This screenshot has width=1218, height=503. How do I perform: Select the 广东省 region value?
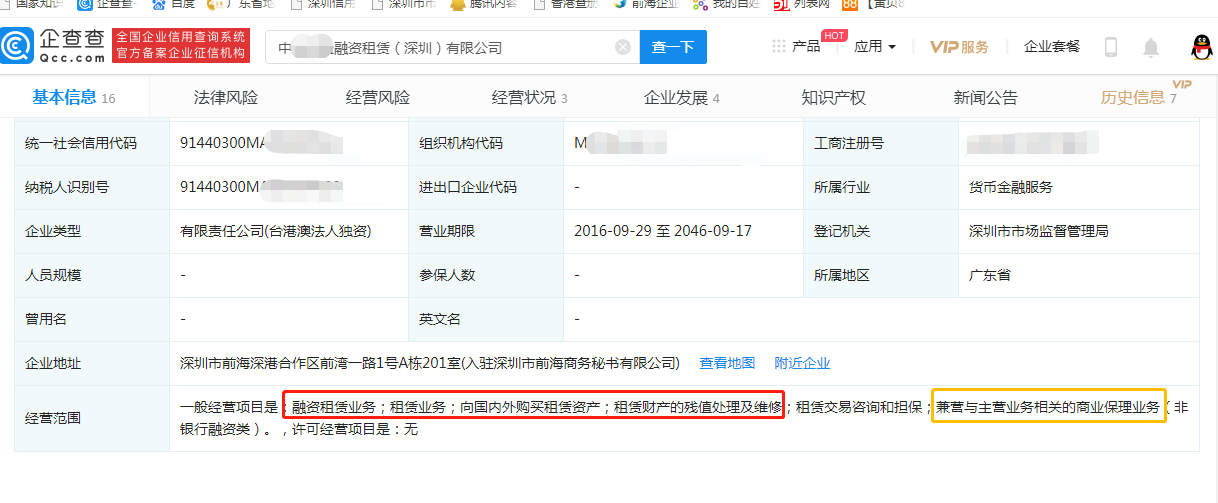990,275
